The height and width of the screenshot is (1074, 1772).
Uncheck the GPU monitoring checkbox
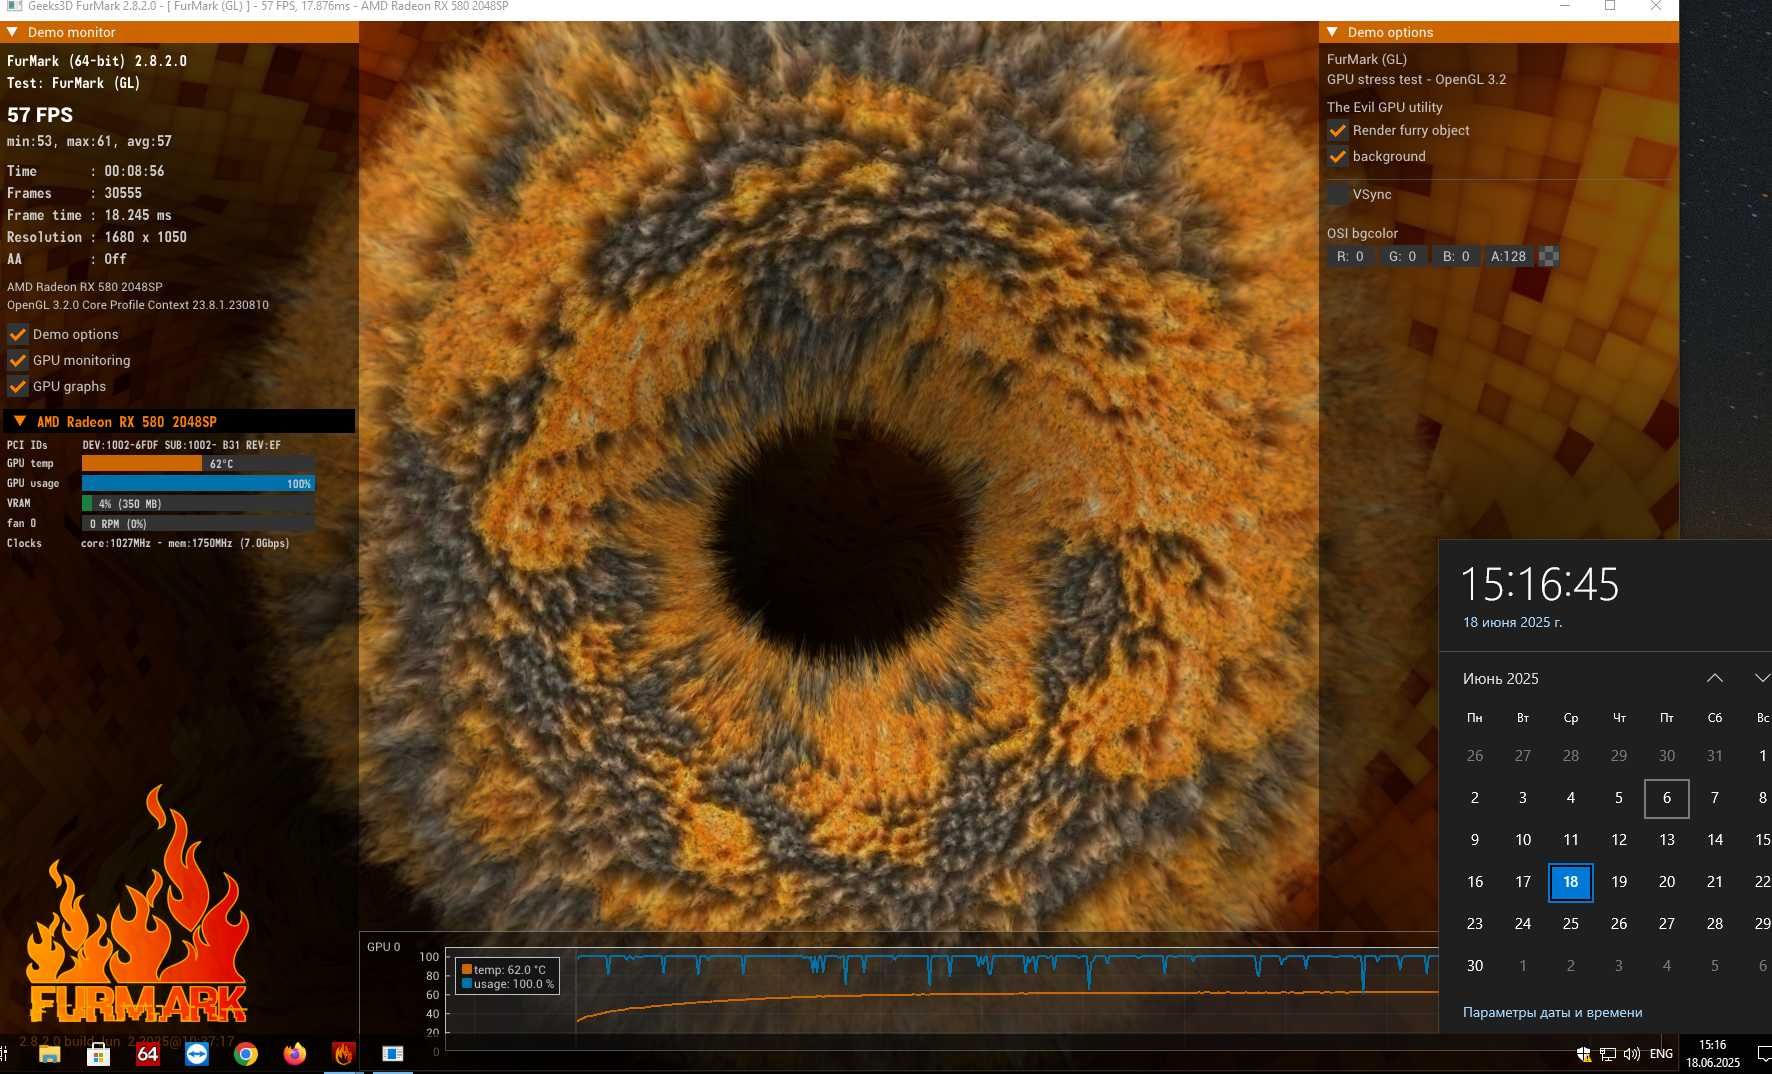[x=18, y=360]
